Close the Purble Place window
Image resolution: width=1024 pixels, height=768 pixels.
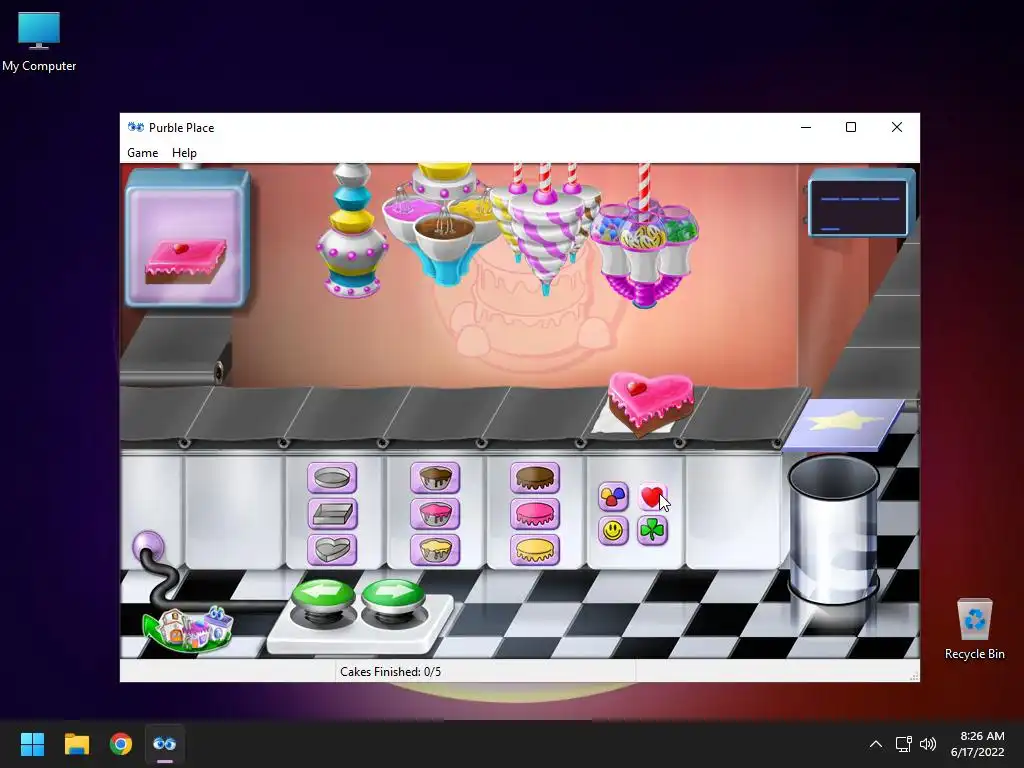click(897, 127)
